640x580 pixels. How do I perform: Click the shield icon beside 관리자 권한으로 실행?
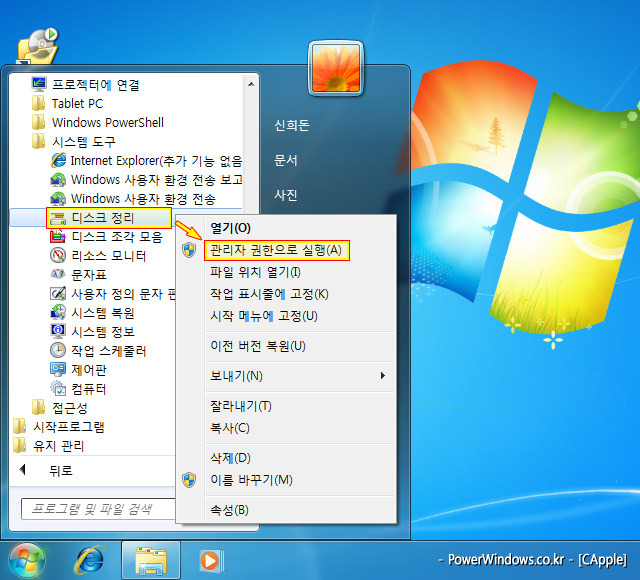(189, 250)
